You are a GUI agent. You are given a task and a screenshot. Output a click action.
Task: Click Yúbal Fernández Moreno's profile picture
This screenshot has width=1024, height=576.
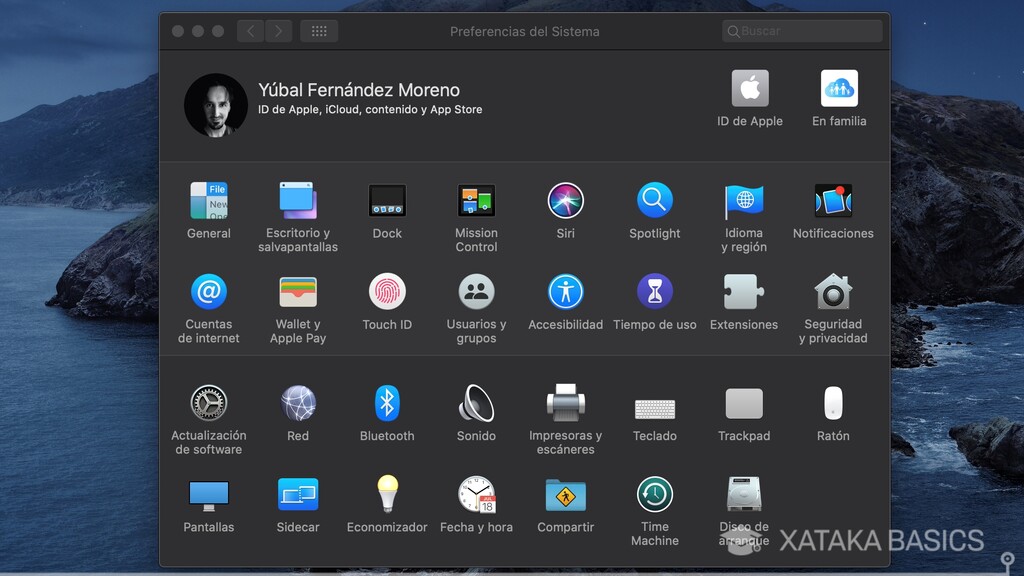click(x=216, y=105)
